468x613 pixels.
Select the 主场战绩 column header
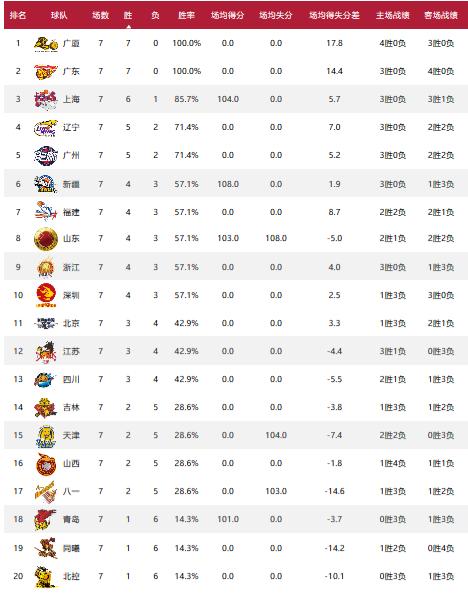click(x=393, y=15)
